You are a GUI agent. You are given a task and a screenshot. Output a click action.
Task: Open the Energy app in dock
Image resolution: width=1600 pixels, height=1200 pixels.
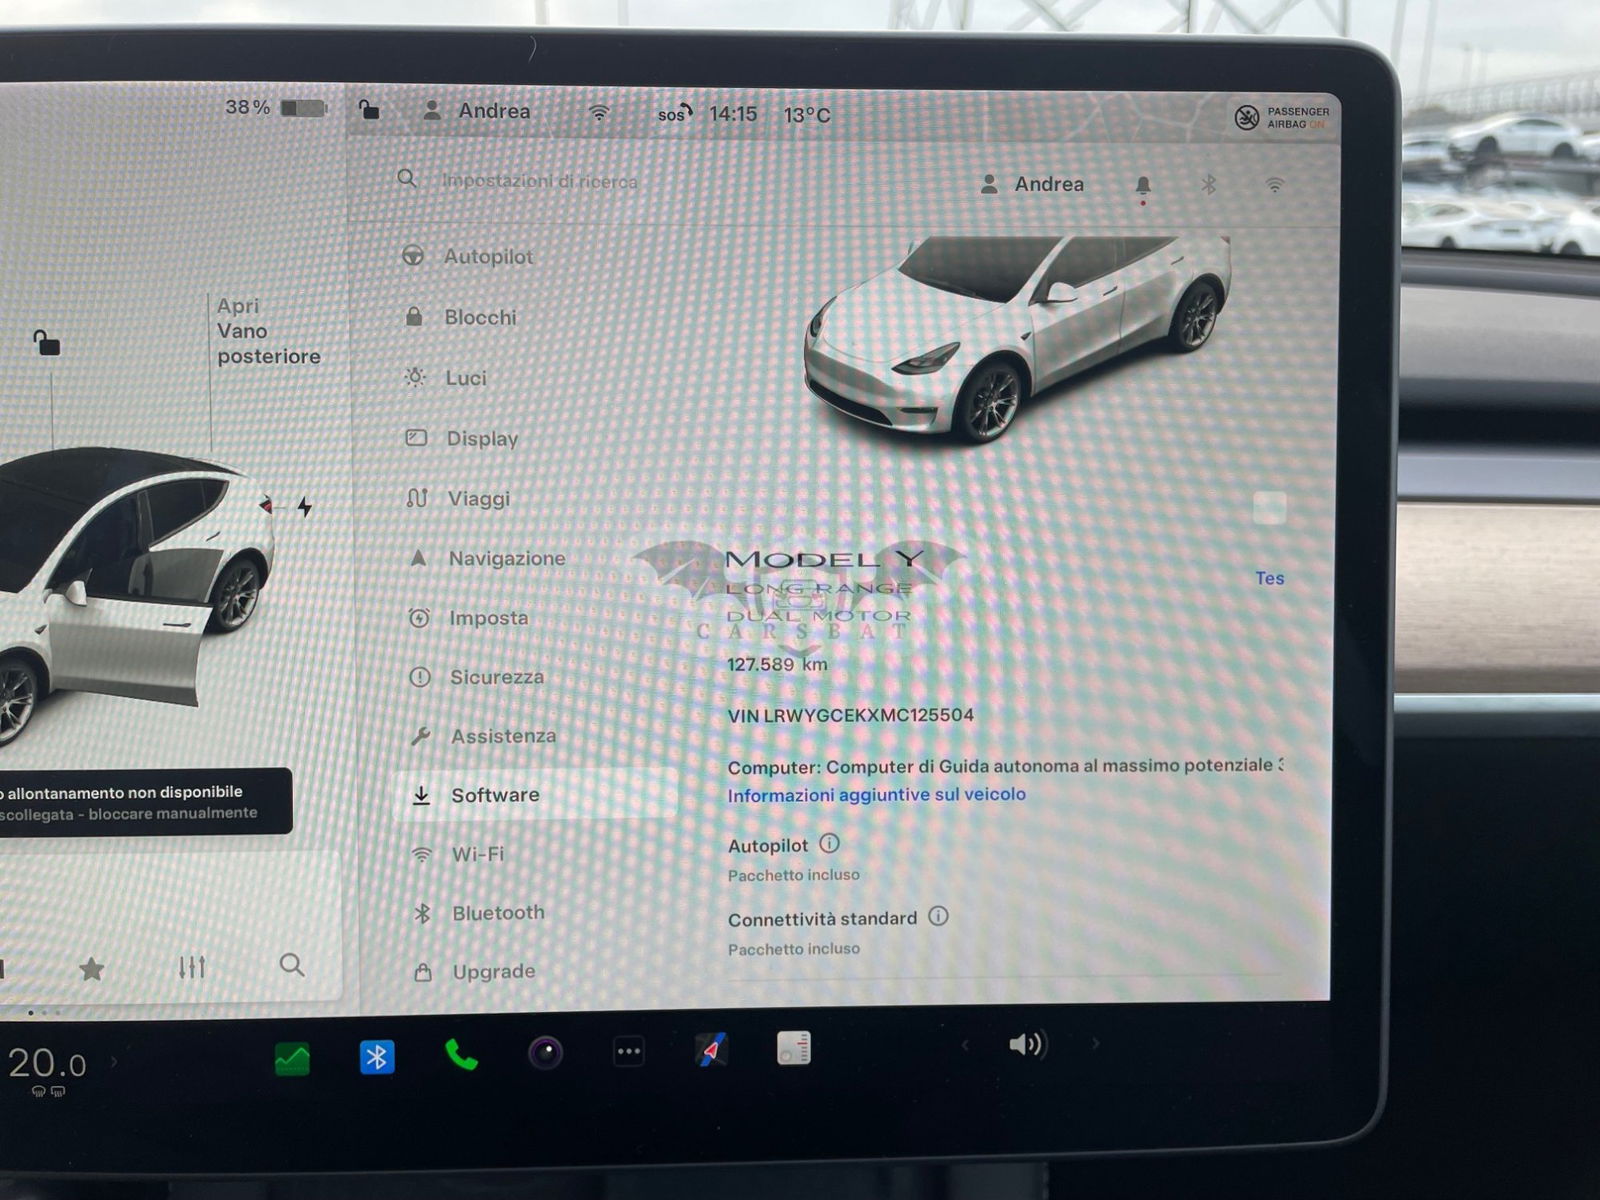292,1058
